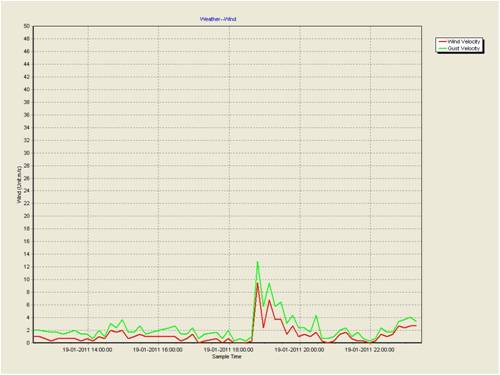This screenshot has width=500, height=375.
Task: Click the green Gust Velocity legend line swatch
Action: point(442,48)
